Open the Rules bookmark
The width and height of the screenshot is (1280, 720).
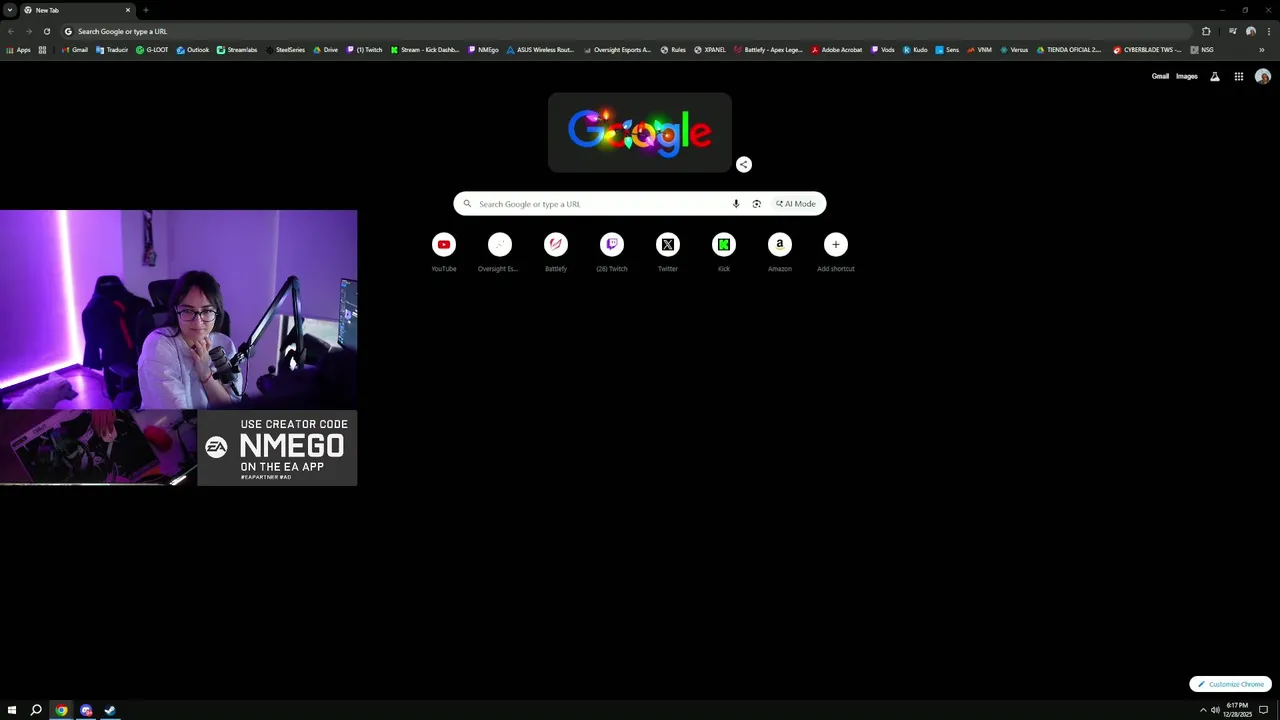[x=673, y=49]
